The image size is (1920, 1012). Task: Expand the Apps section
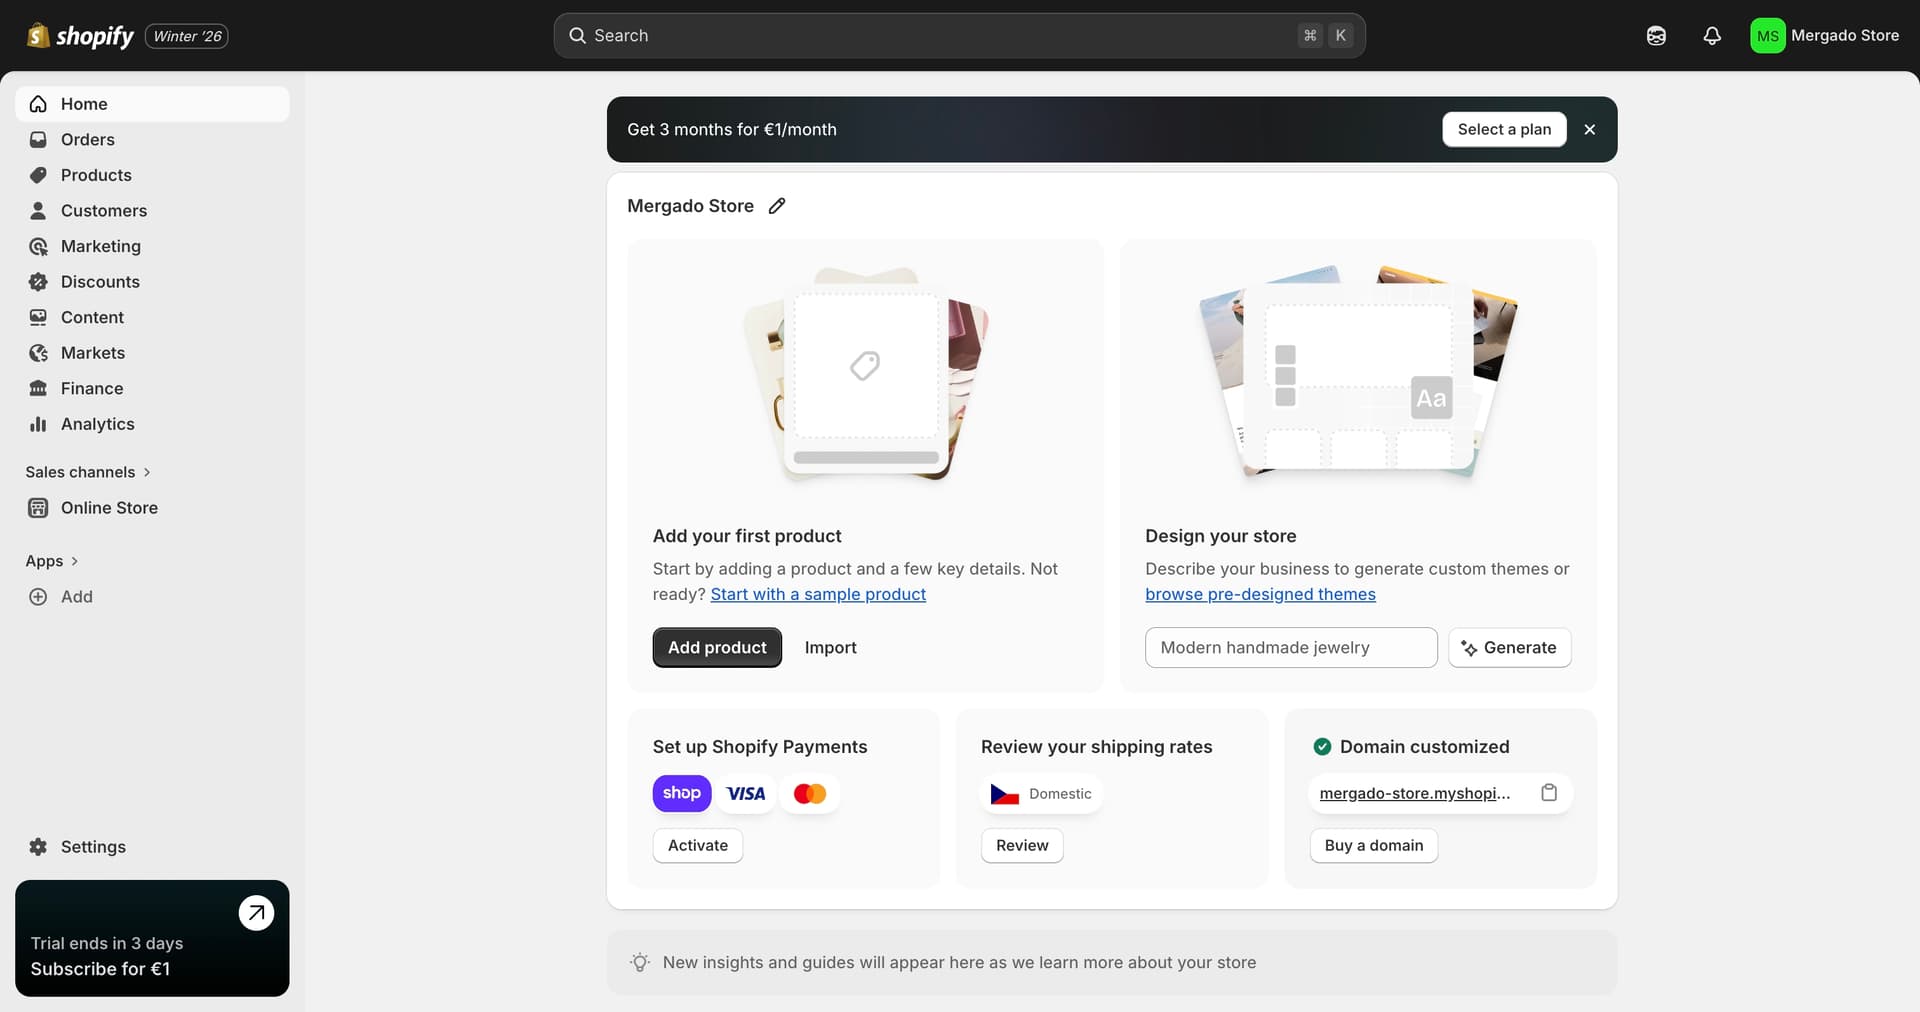(x=52, y=561)
